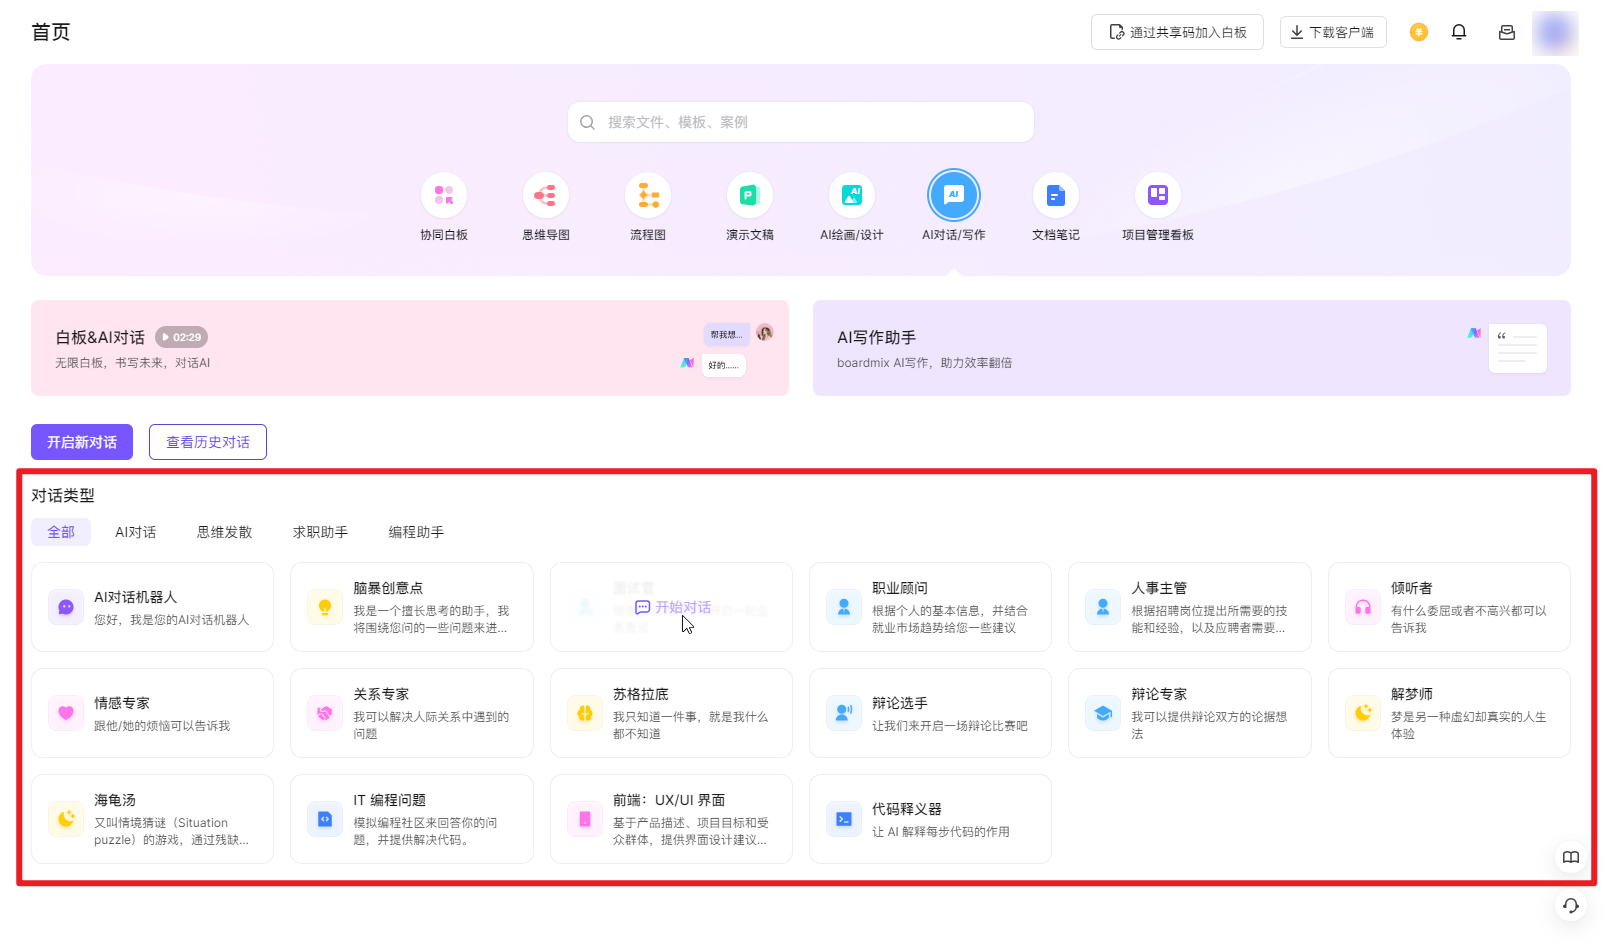Switch to the 编程助手 tab
This screenshot has width=1611, height=942.
[417, 532]
